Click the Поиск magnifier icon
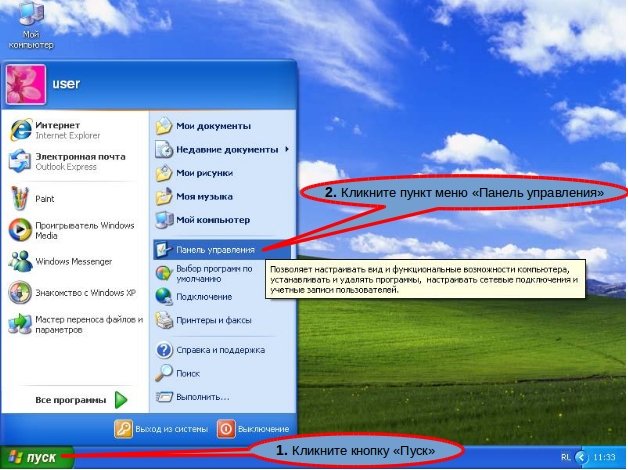Screen dimensions: 628x470 coord(164,373)
